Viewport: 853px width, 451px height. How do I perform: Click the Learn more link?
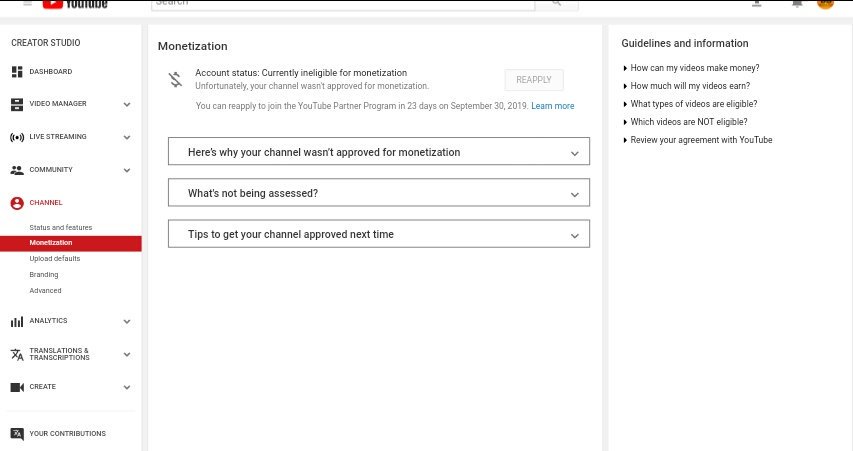(x=553, y=106)
